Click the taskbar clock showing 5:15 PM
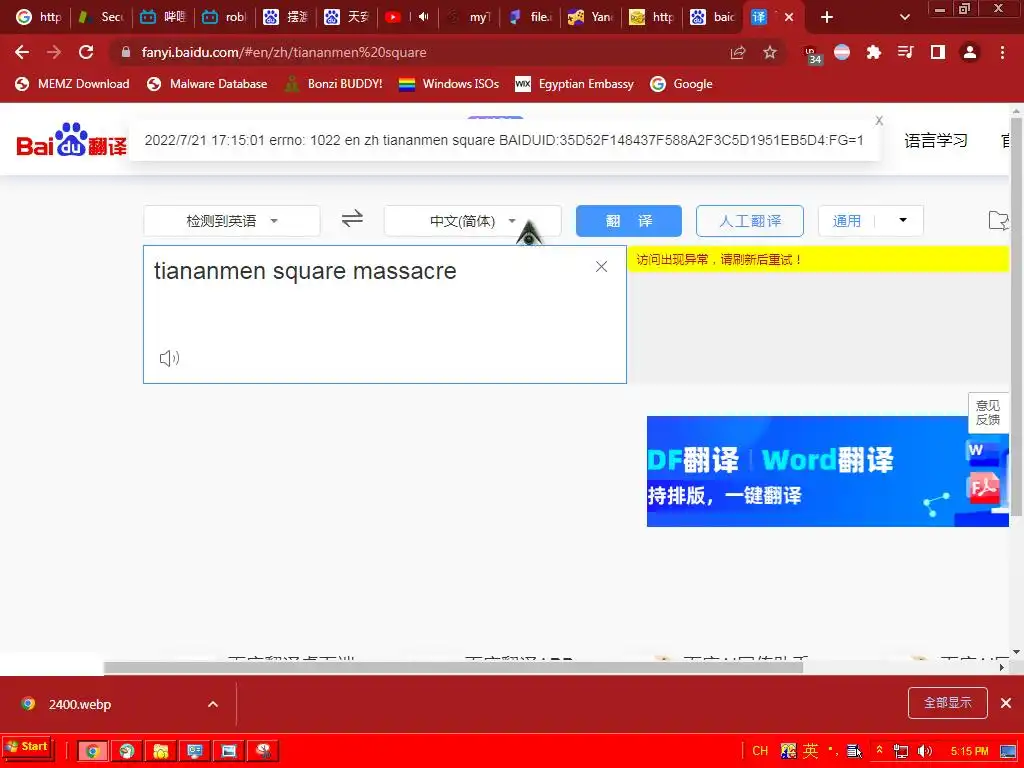 (x=969, y=751)
